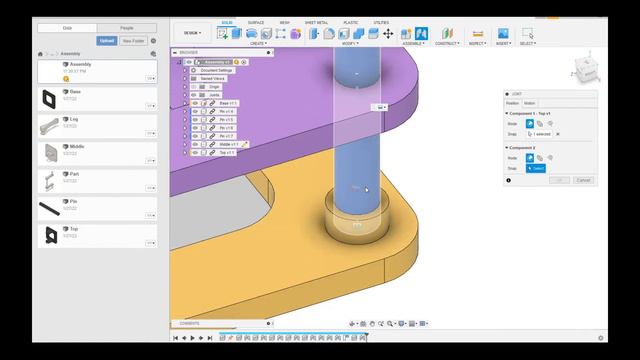Hide the Pin v1:5 component

coord(195,120)
